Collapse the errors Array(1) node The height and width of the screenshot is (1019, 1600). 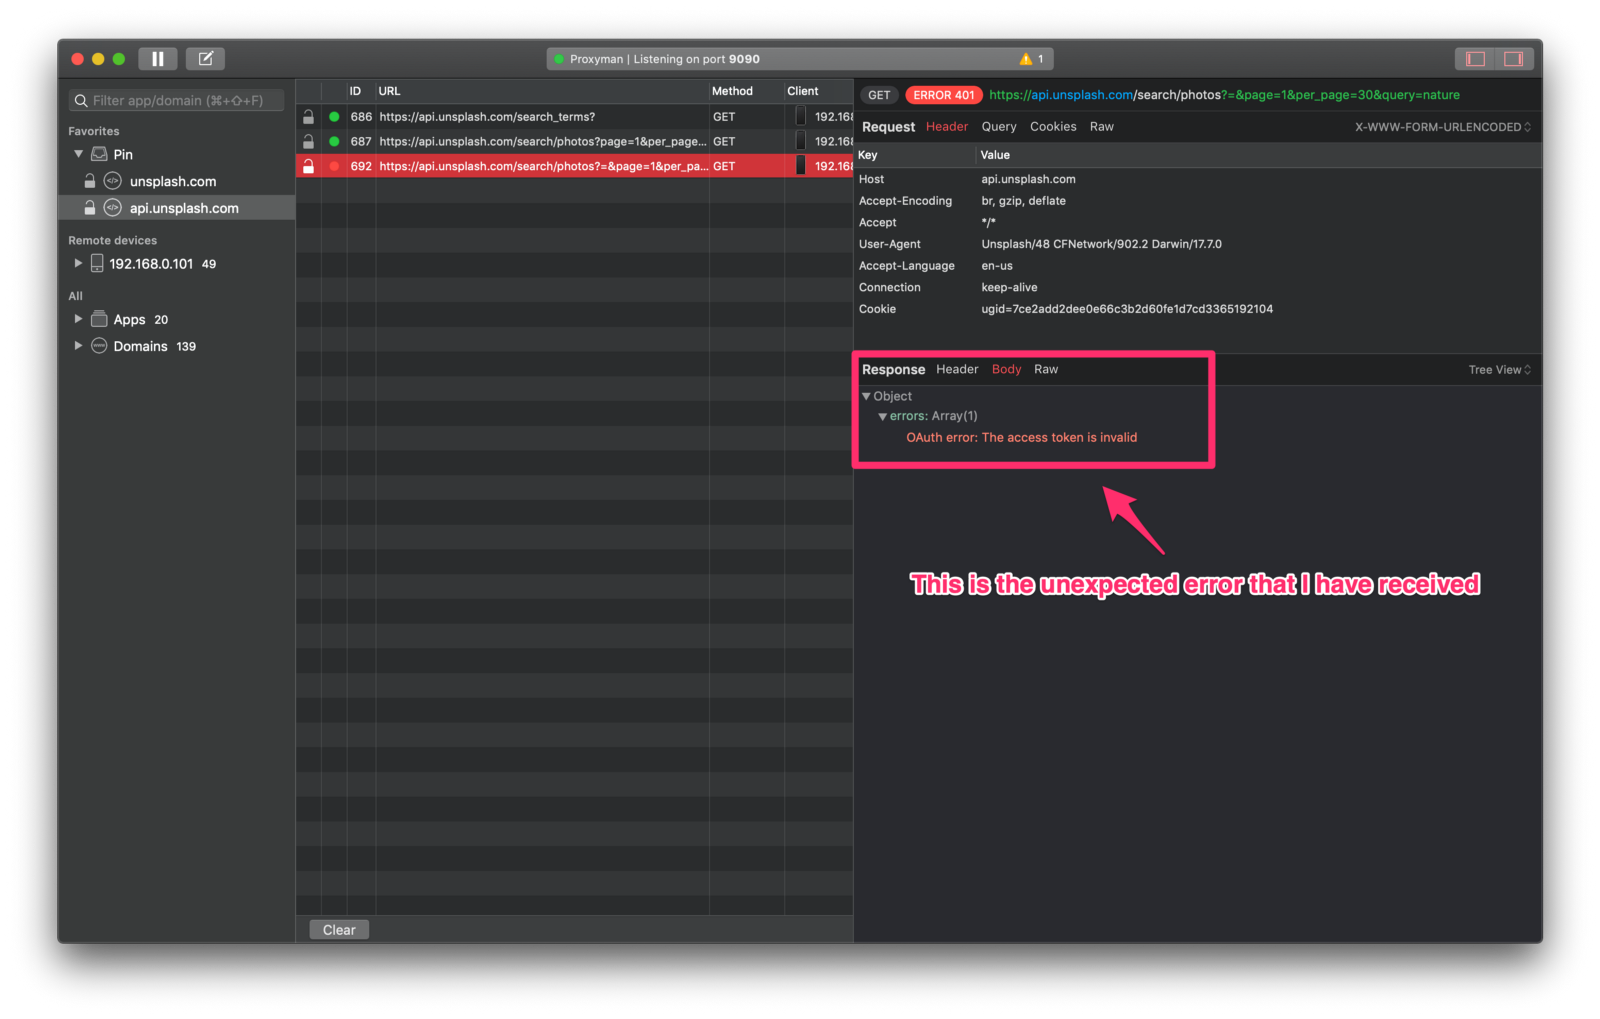point(882,416)
